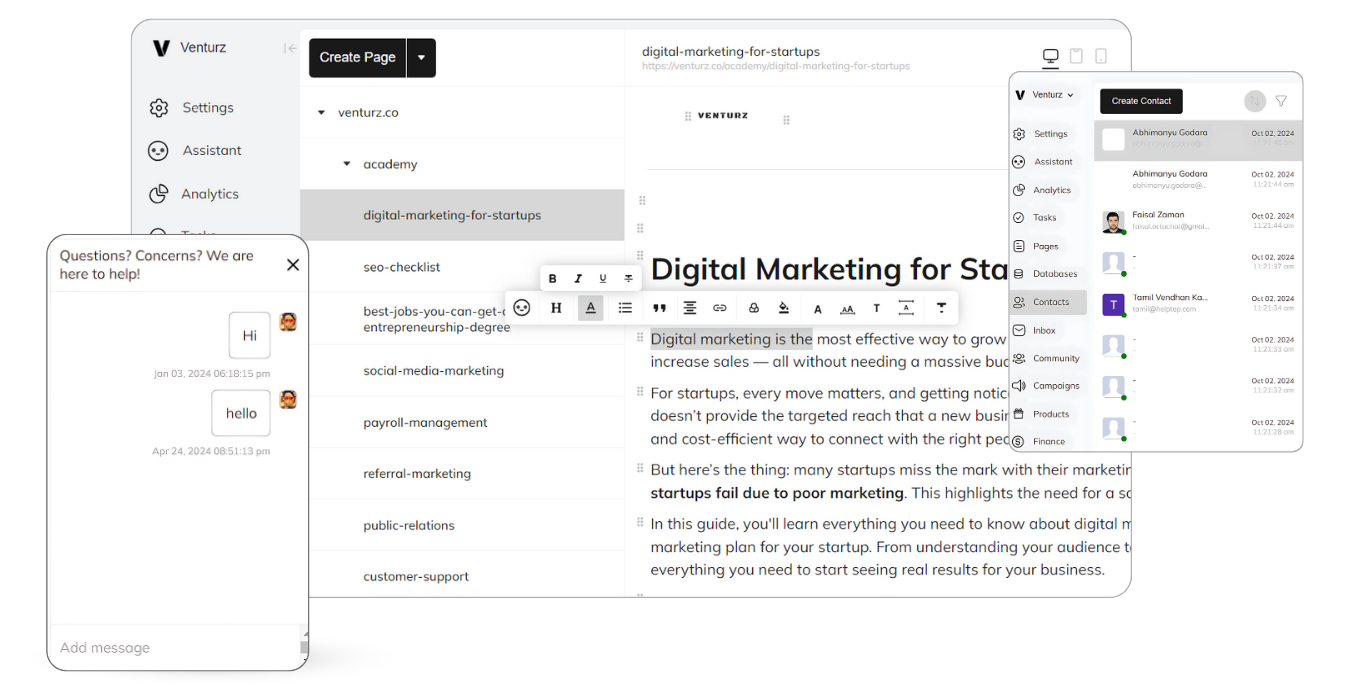Click the filter funnel icon in contacts
Screen dimensions: 1350x690
pos(1281,101)
